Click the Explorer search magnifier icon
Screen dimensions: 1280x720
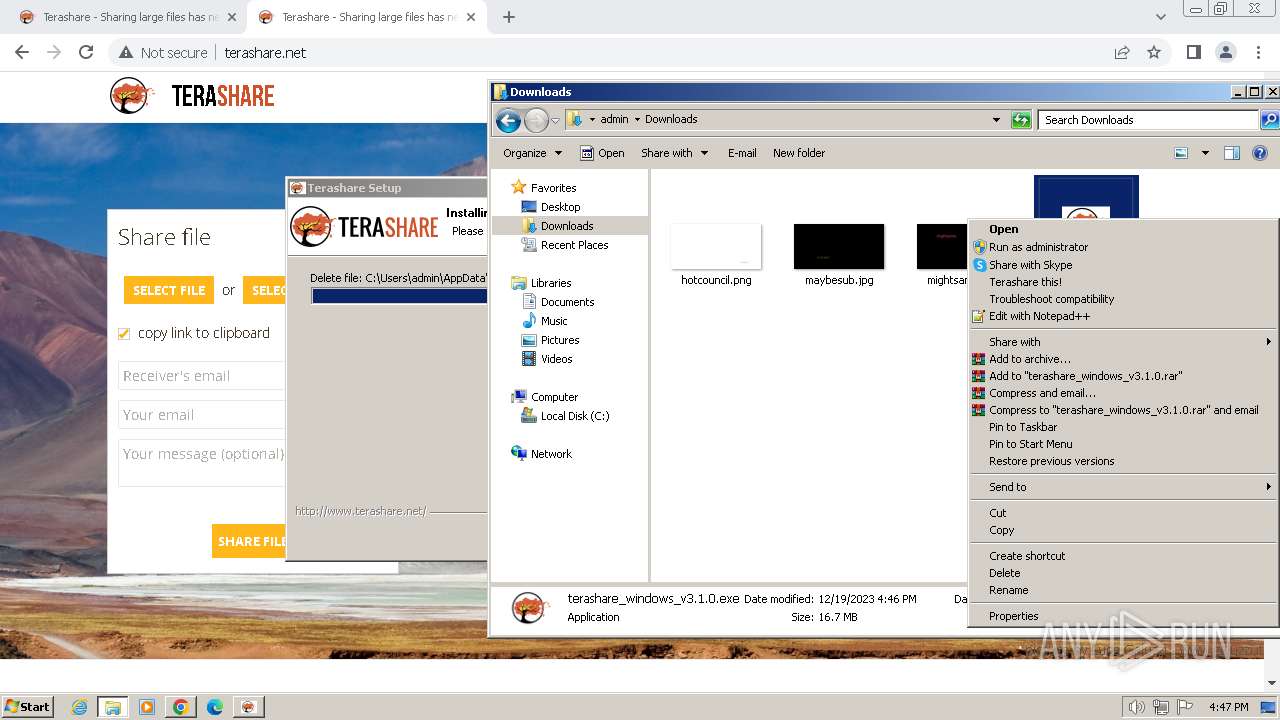click(1269, 120)
